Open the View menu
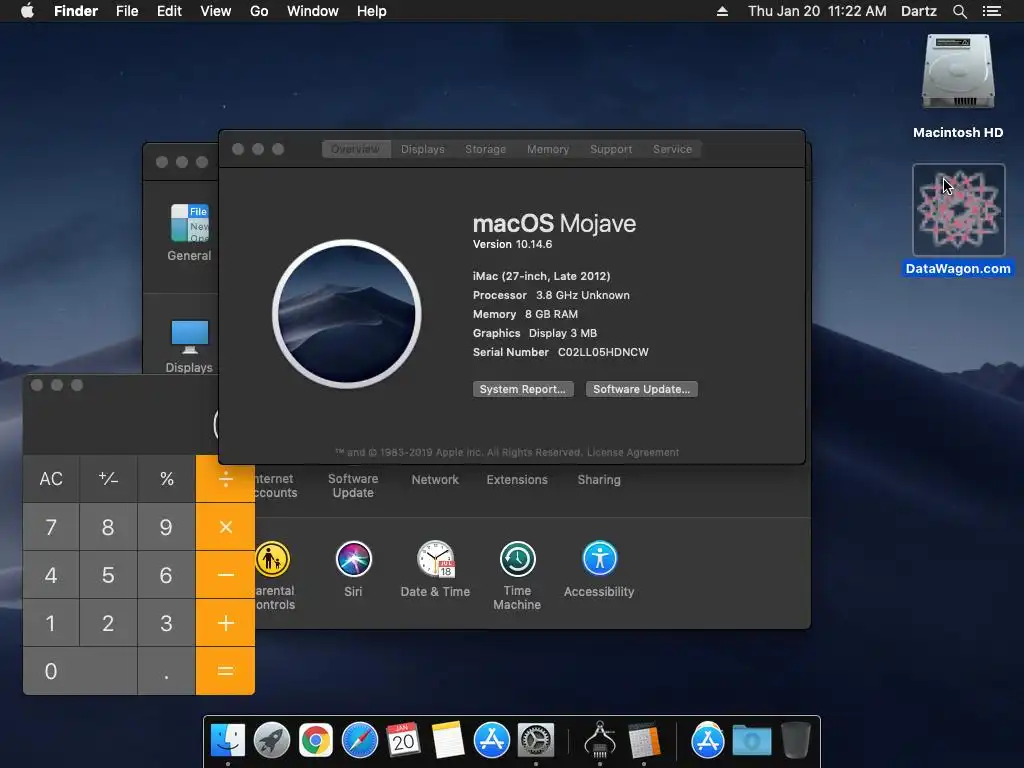 [216, 11]
